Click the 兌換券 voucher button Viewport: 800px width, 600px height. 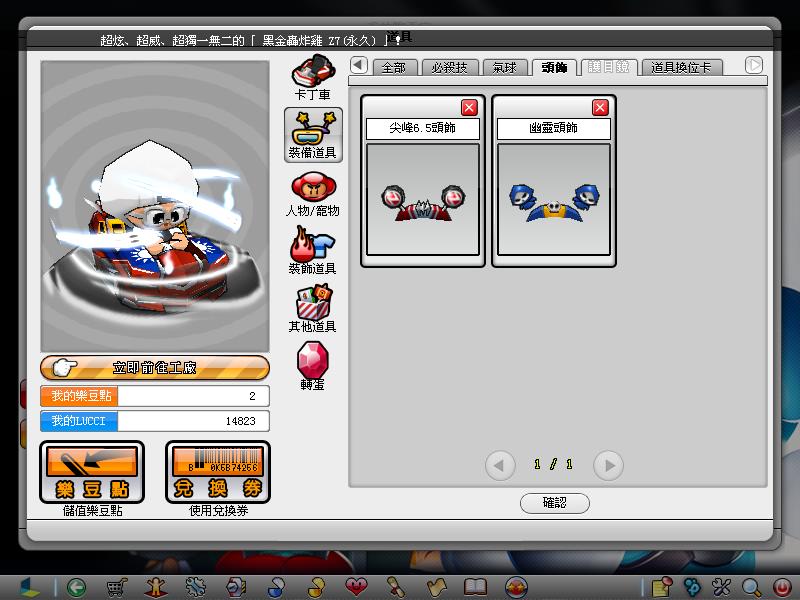[x=218, y=472]
